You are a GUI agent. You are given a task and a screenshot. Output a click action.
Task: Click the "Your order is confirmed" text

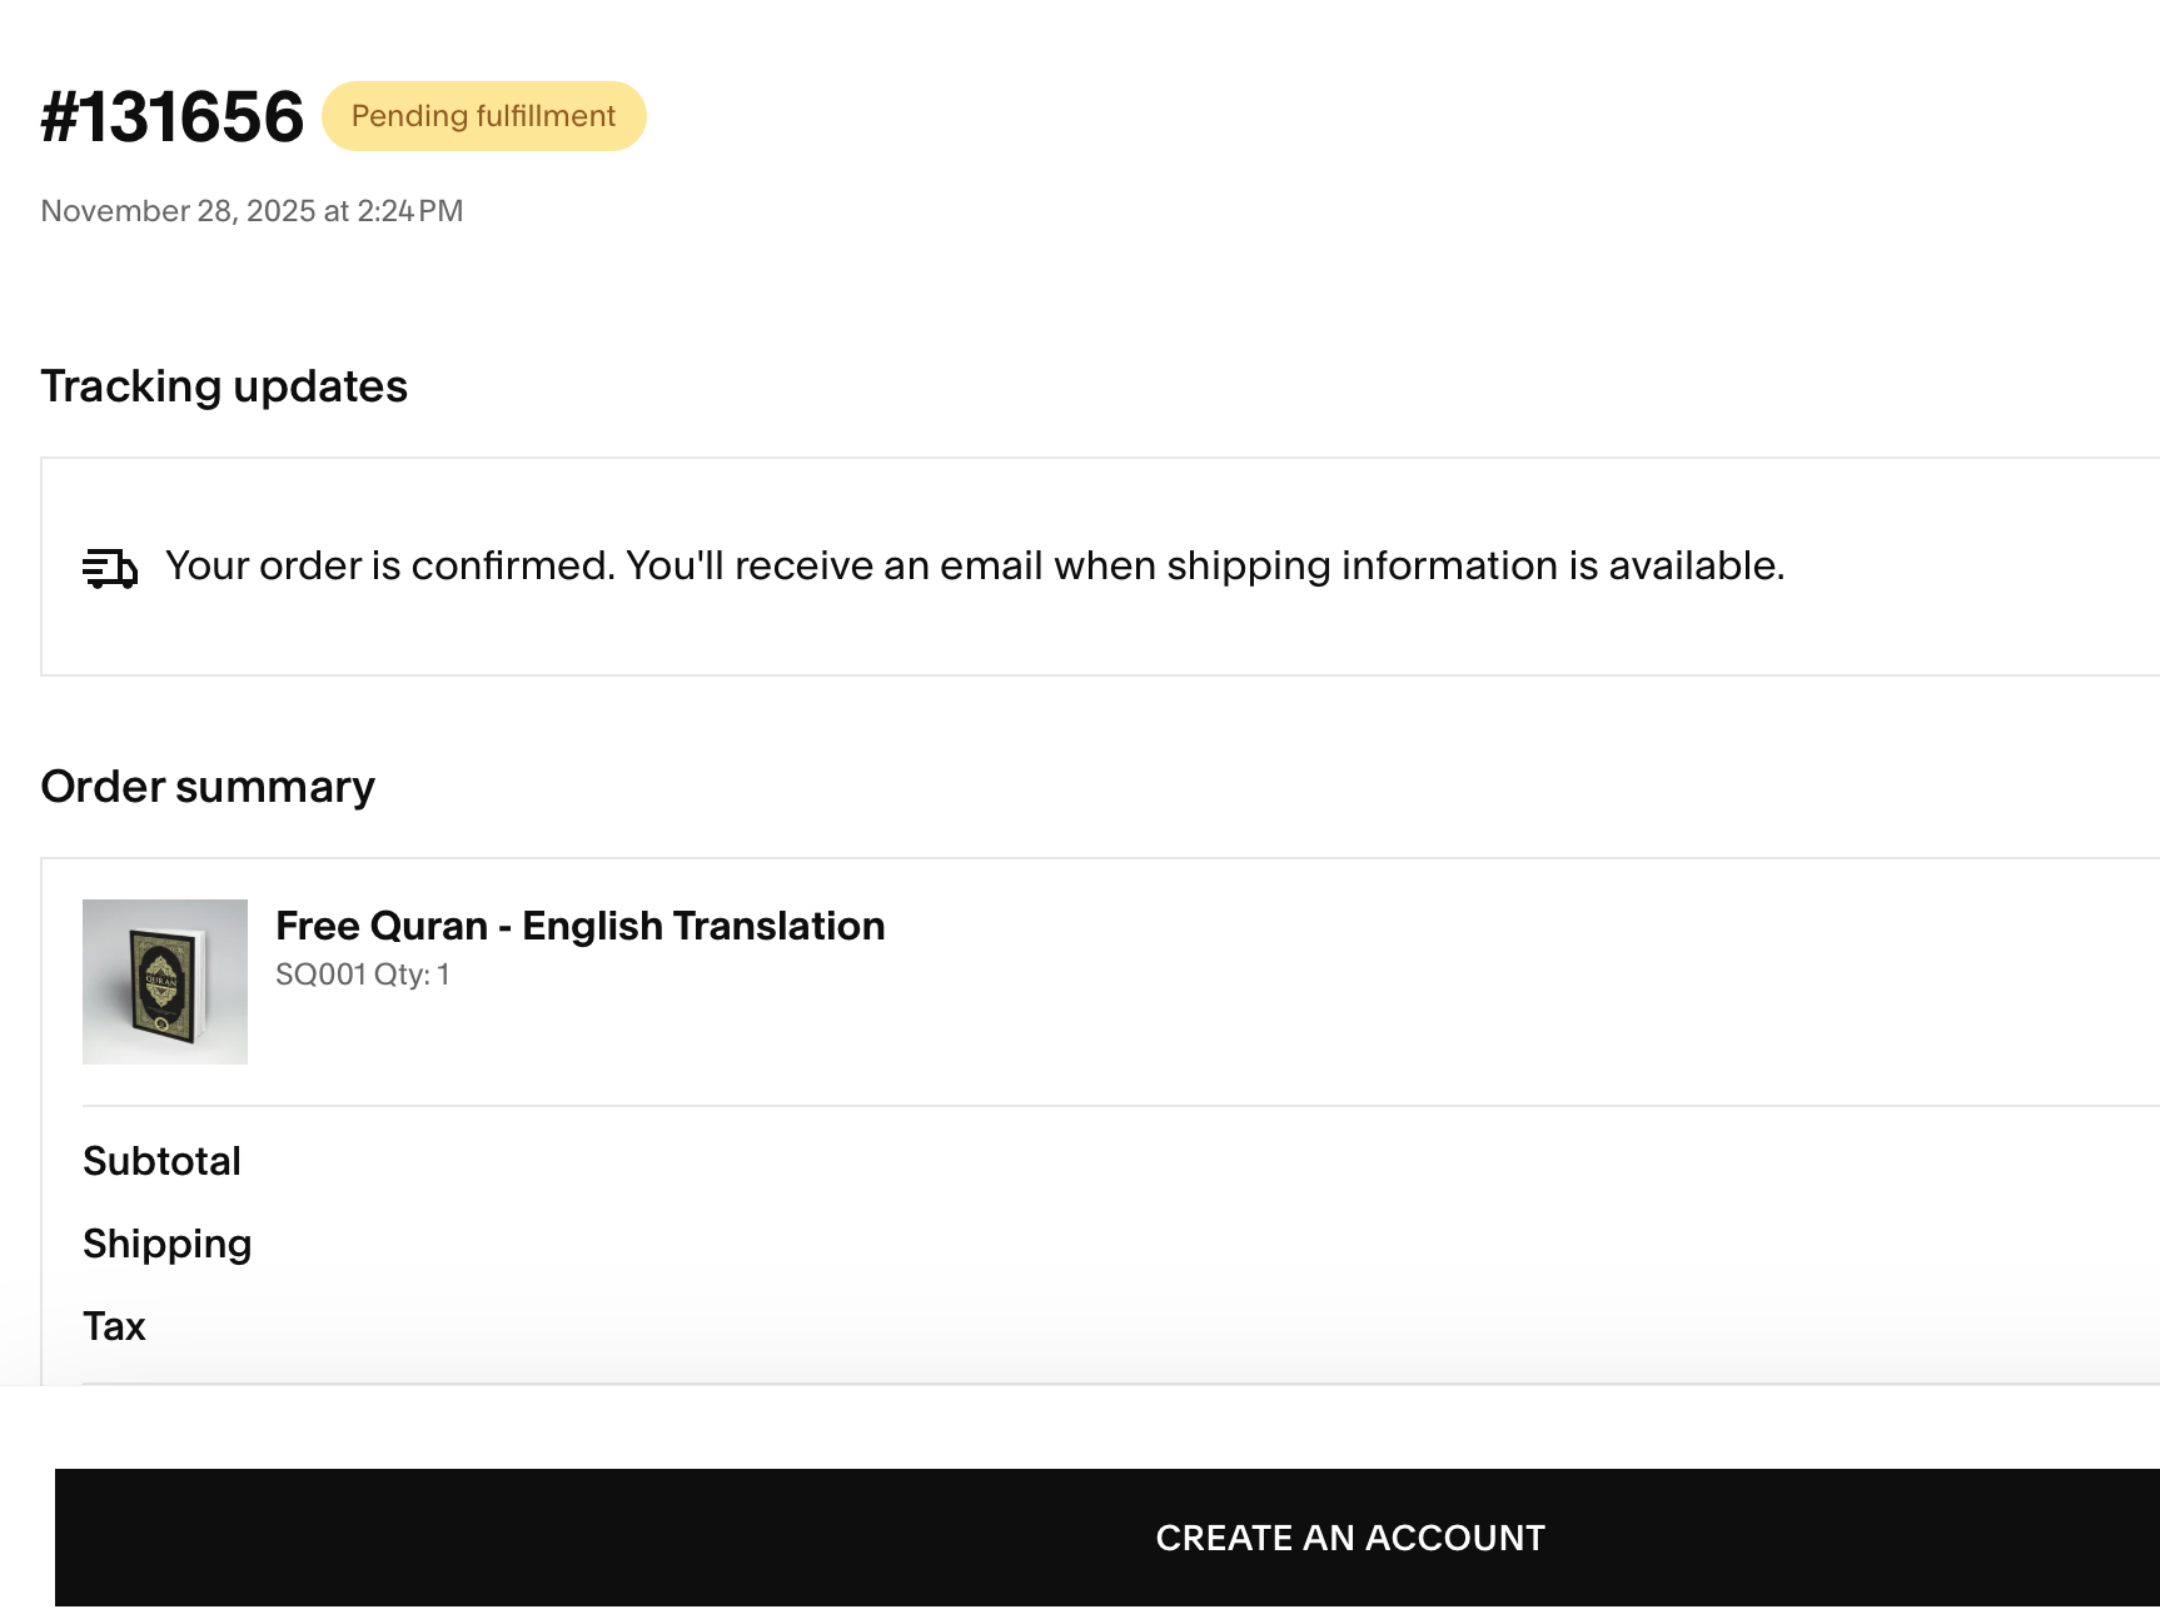[x=390, y=566]
